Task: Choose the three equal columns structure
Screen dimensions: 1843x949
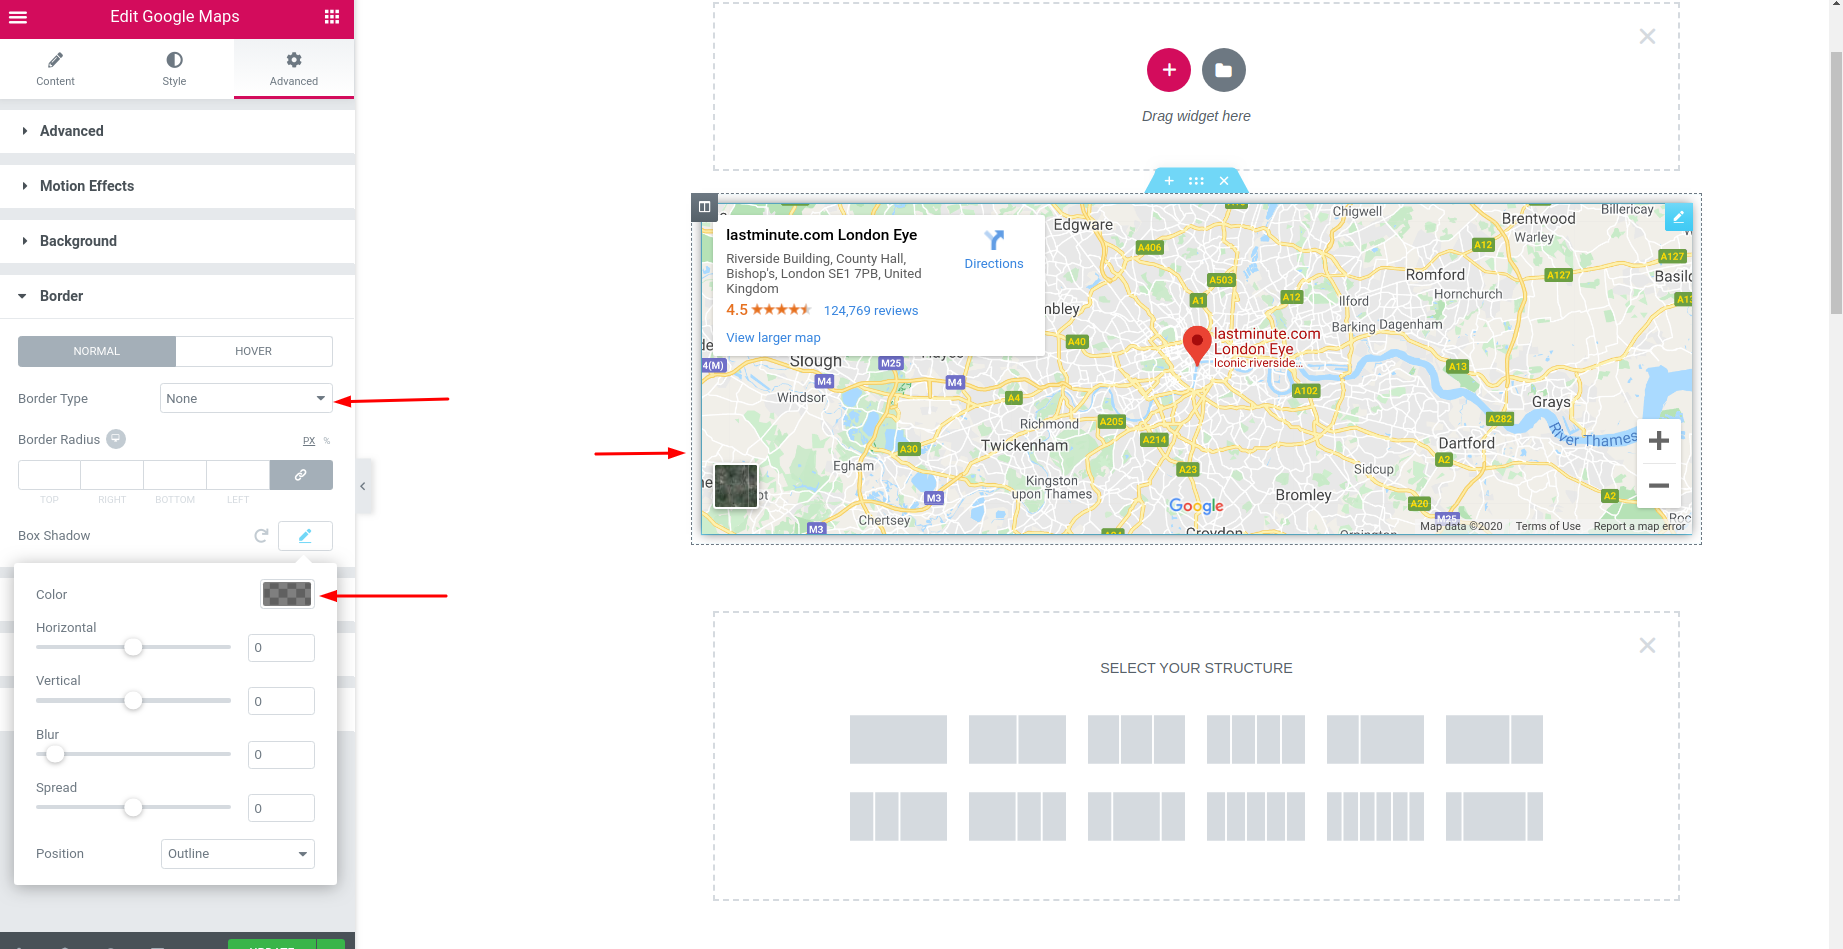Action: click(1136, 739)
